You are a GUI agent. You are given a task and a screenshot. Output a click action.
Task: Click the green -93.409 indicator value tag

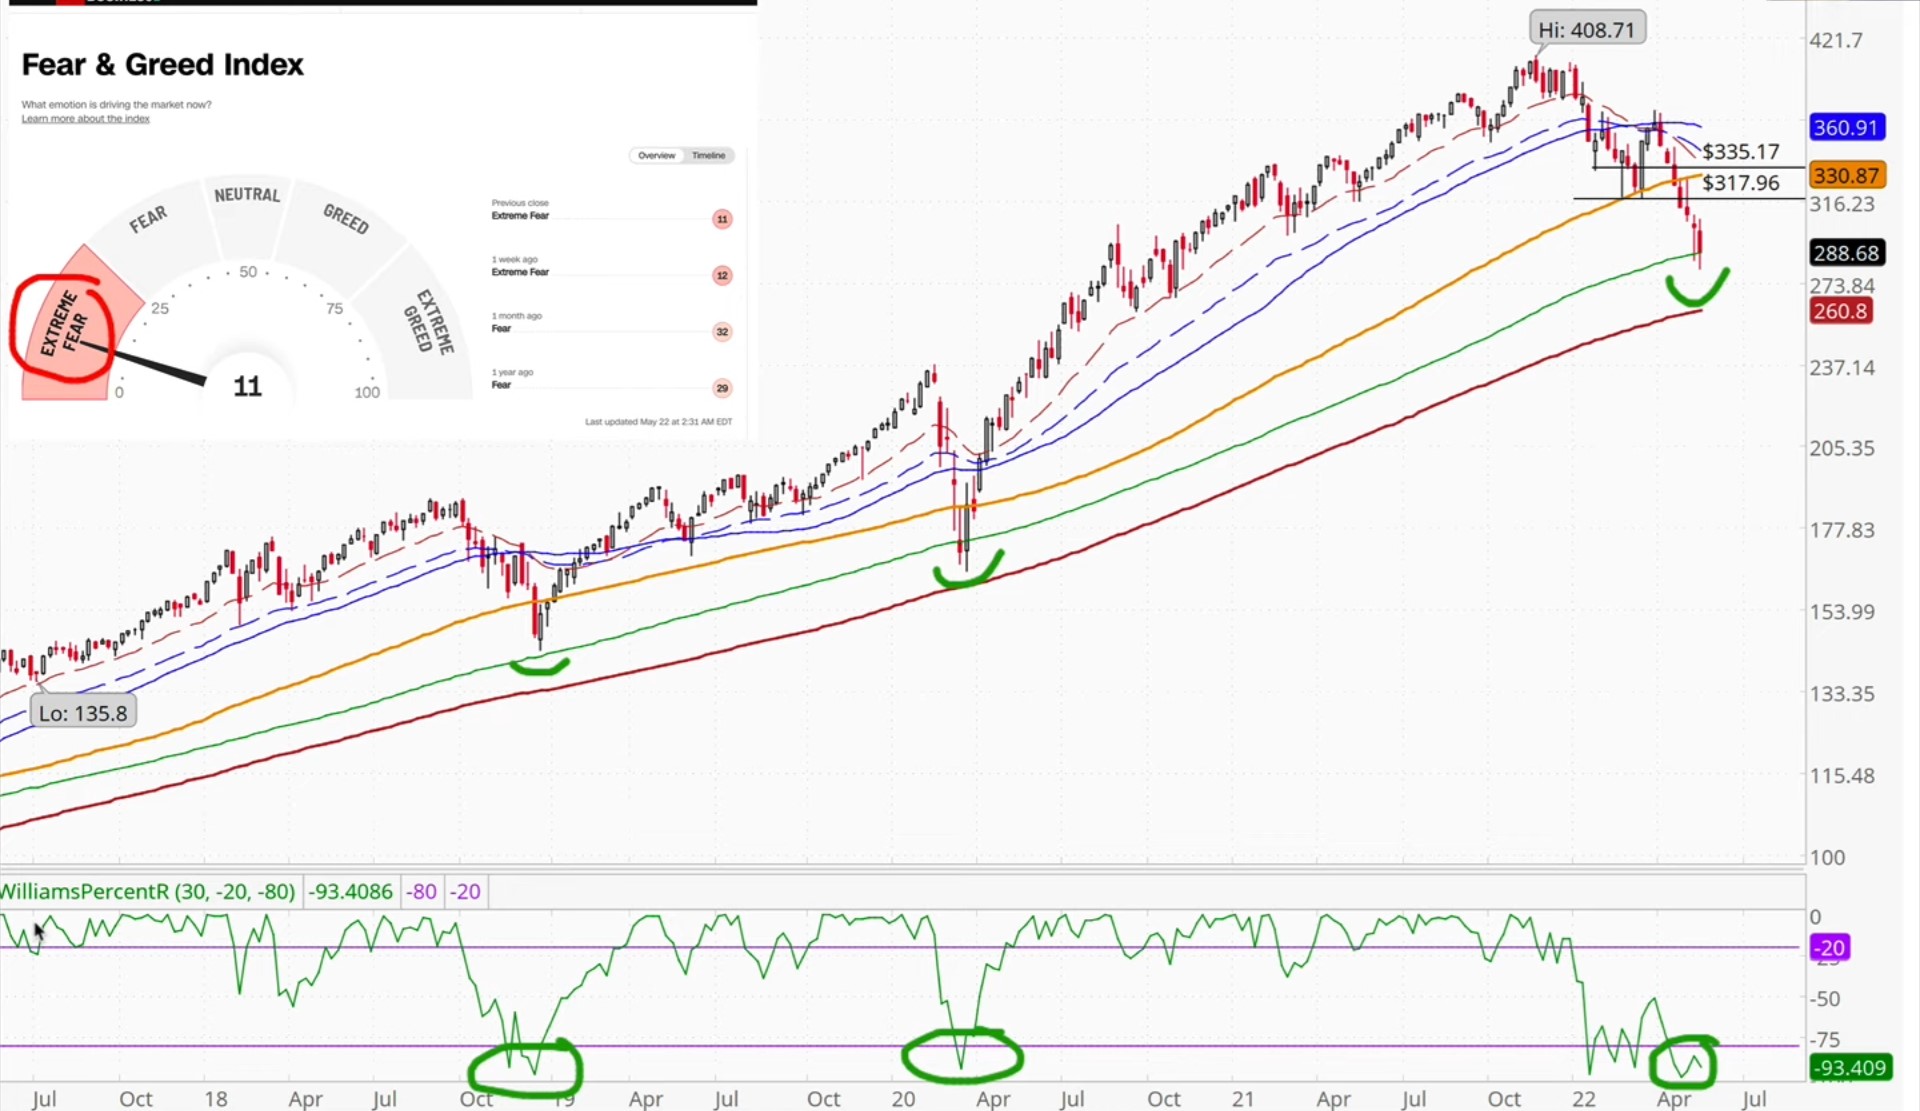pyautogui.click(x=1850, y=1068)
